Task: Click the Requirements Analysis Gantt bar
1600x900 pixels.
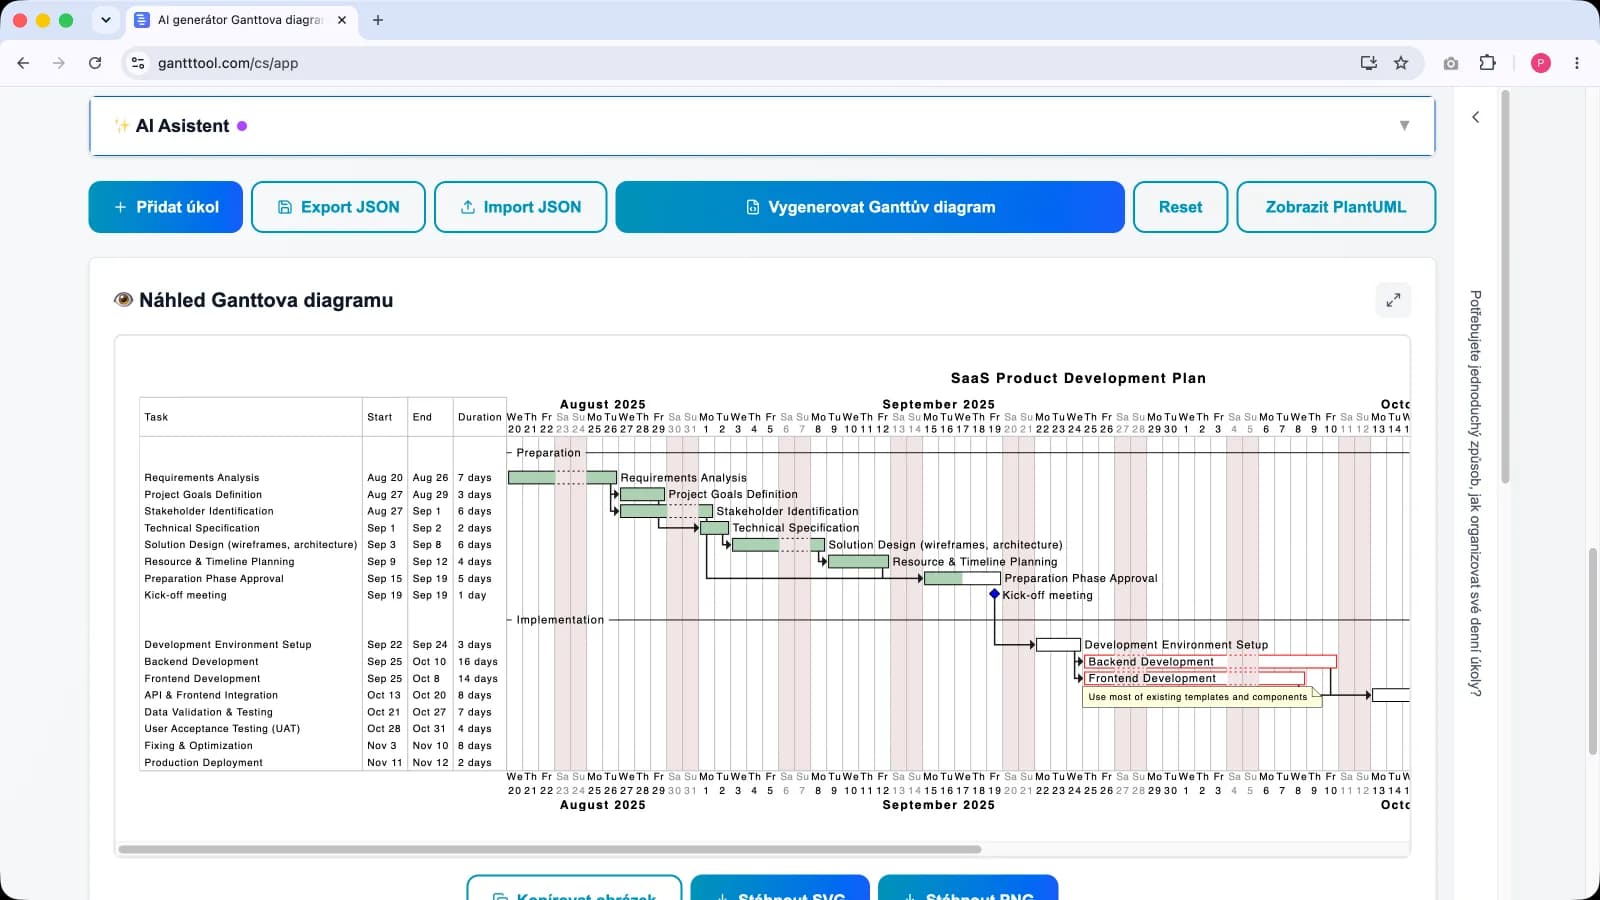Action: 562,477
